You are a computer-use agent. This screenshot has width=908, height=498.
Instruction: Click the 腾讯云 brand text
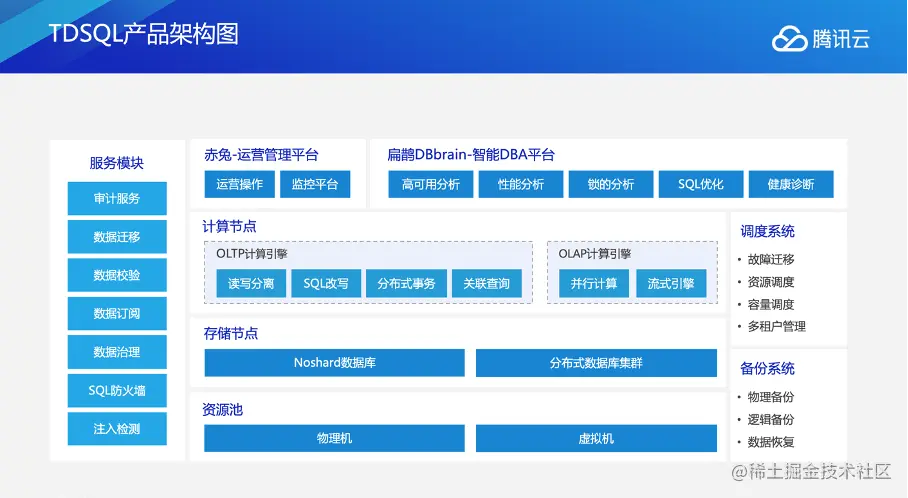pyautogui.click(x=841, y=39)
